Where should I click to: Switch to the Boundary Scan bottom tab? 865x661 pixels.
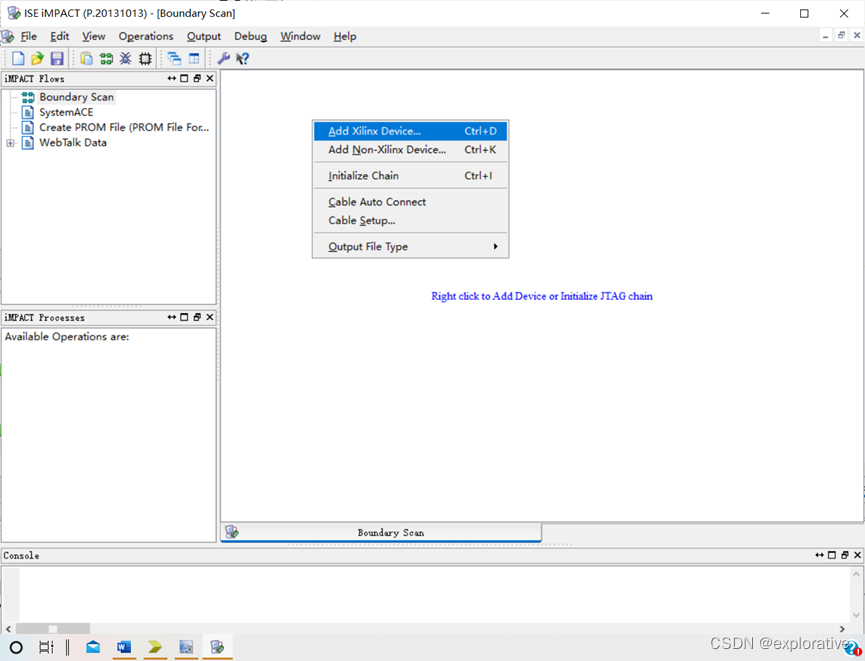[381, 532]
